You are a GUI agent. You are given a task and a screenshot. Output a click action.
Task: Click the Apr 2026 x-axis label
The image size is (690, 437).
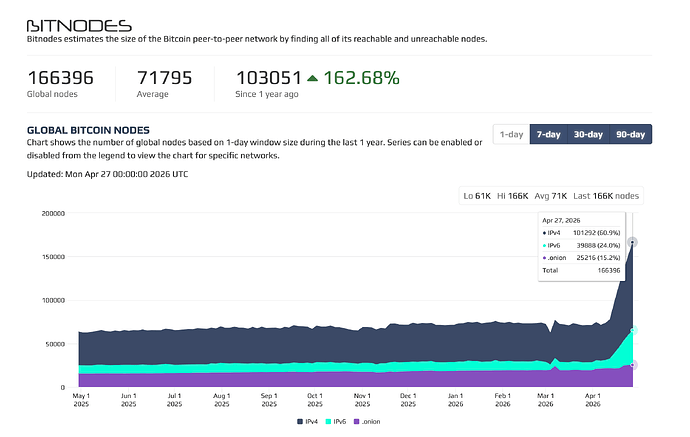(x=593, y=400)
